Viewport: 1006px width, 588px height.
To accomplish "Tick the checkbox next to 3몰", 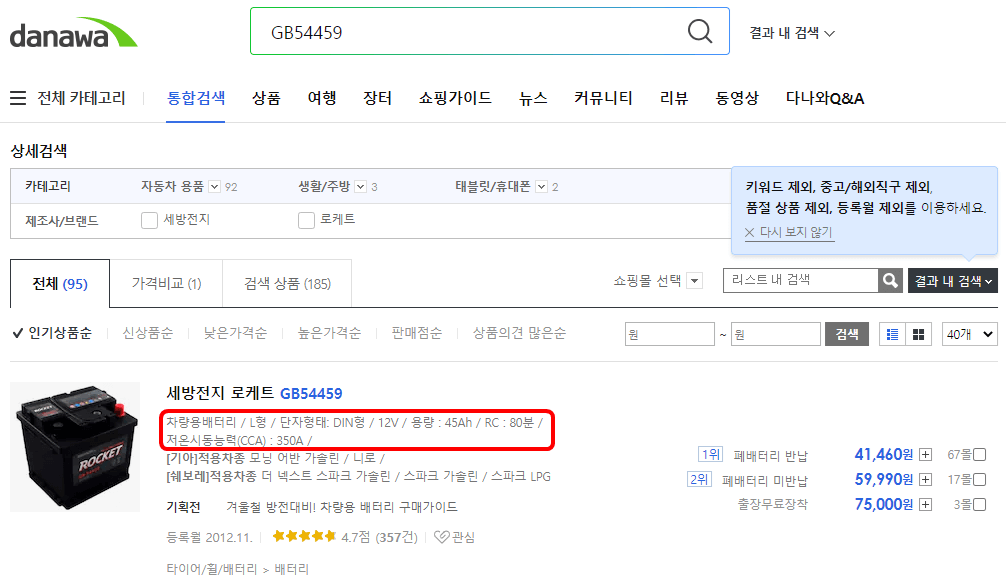I will point(980,505).
